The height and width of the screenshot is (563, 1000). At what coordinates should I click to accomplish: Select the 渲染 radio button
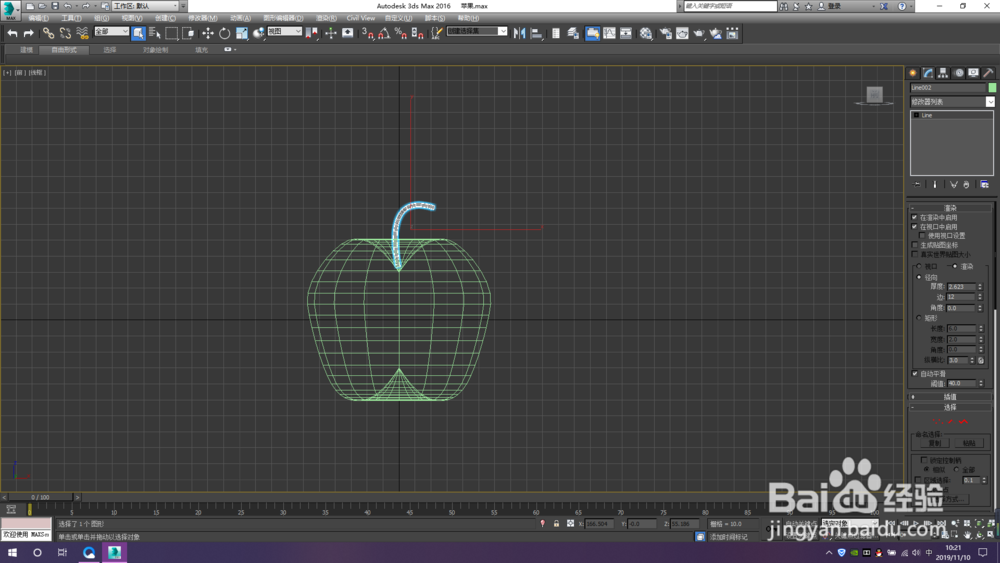point(955,266)
